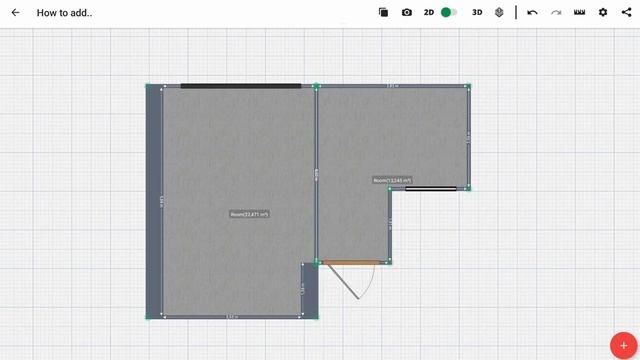Switch to 2D view label
The width and height of the screenshot is (640, 360).
click(429, 13)
